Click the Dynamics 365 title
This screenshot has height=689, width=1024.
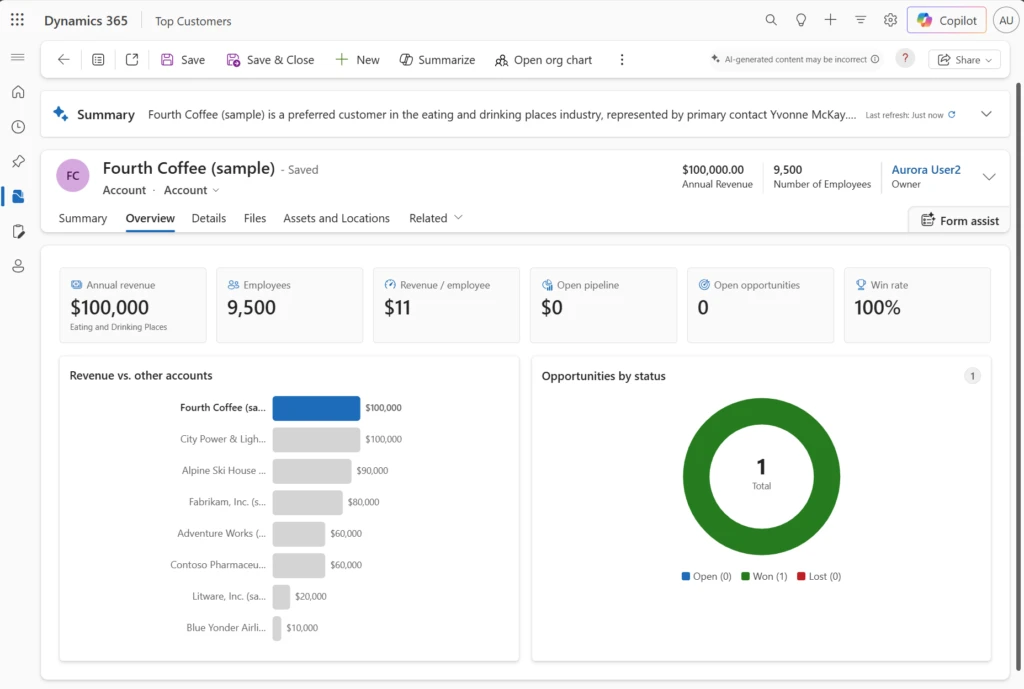pos(86,20)
